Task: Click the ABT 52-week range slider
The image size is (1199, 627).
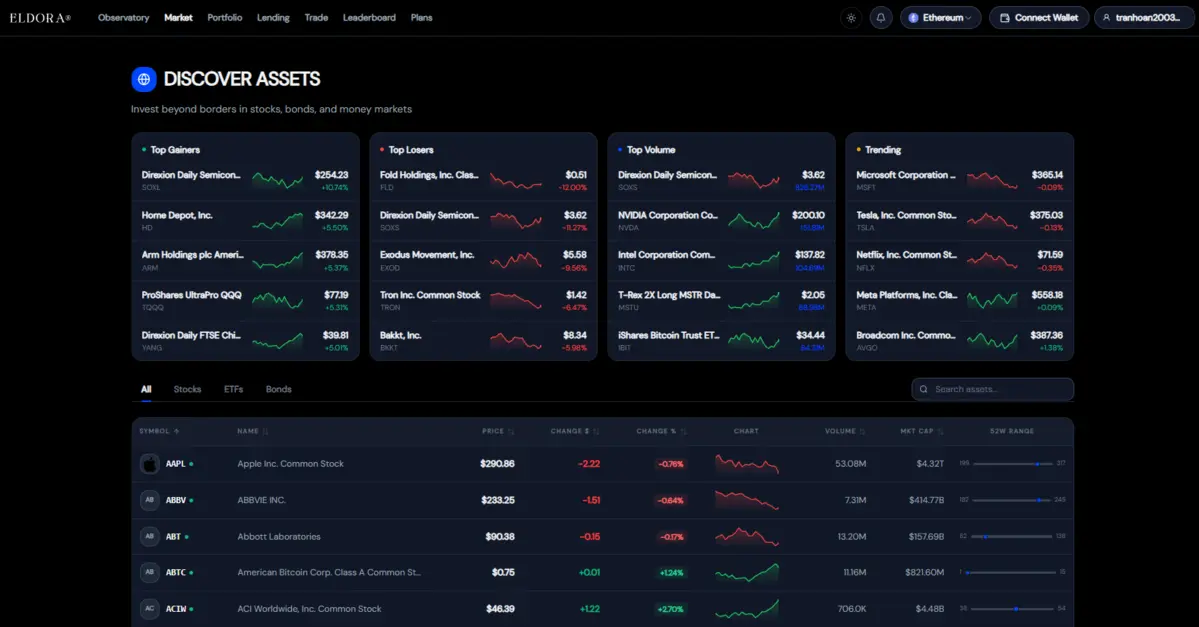Action: tap(1012, 536)
